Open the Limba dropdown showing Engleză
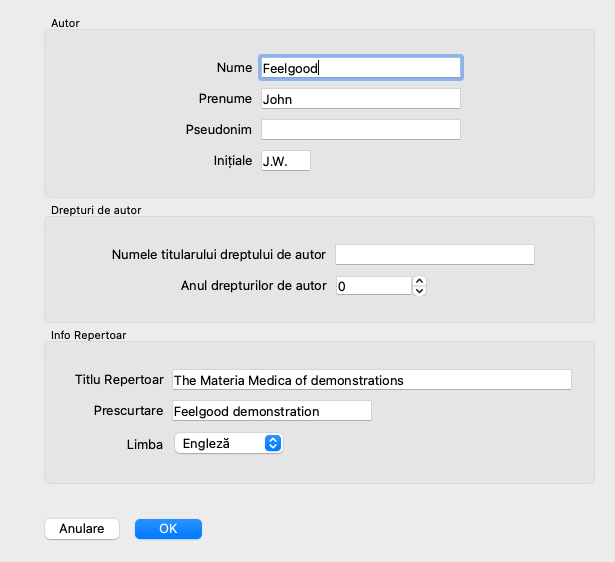615x562 pixels. 228,443
